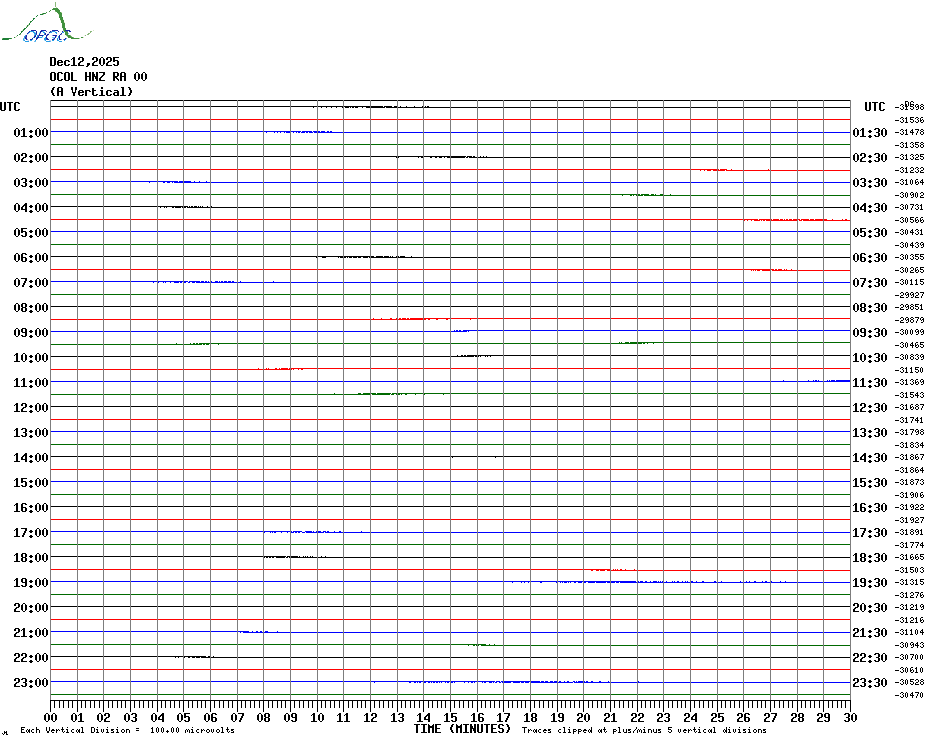The height and width of the screenshot is (744, 930).
Task: Click the right 'UTC' axis heading
Action: [874, 107]
